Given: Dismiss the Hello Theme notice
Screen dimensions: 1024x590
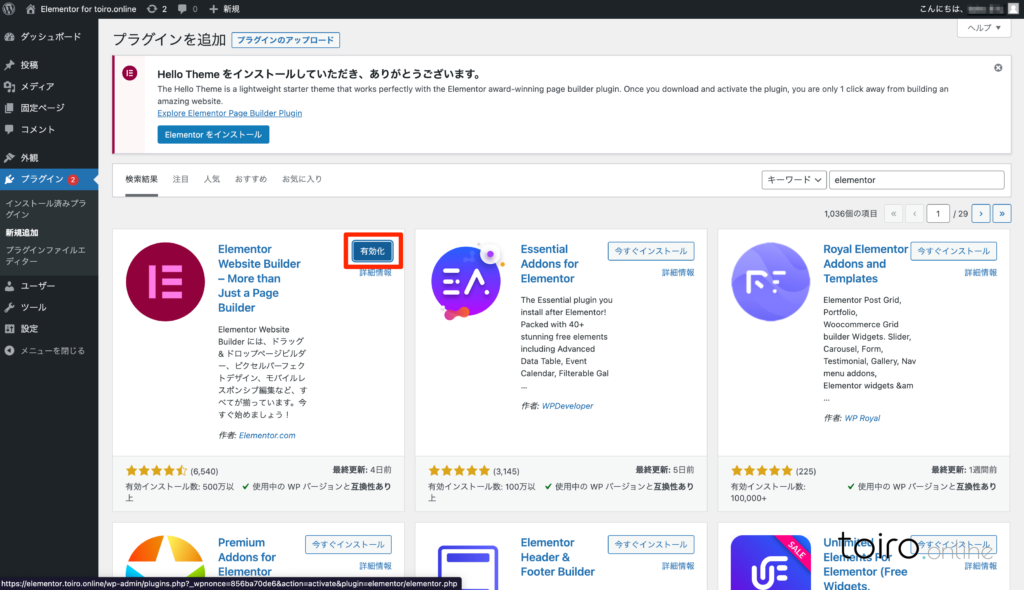Looking at the screenshot, I should (x=998, y=68).
